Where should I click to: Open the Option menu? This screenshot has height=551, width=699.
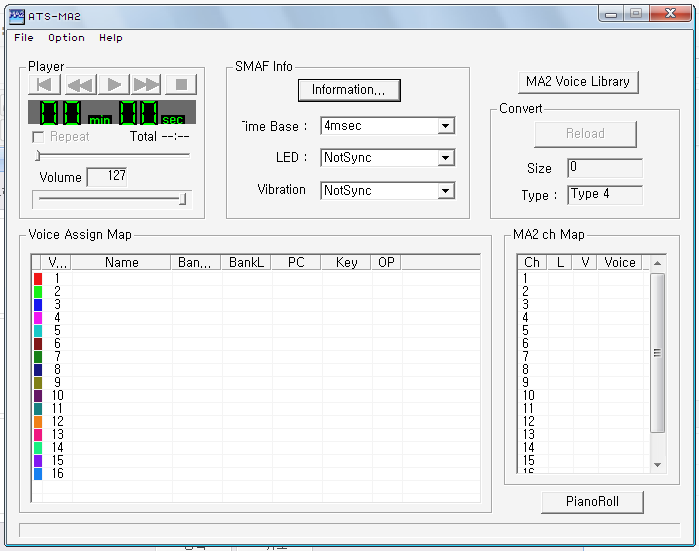66,38
